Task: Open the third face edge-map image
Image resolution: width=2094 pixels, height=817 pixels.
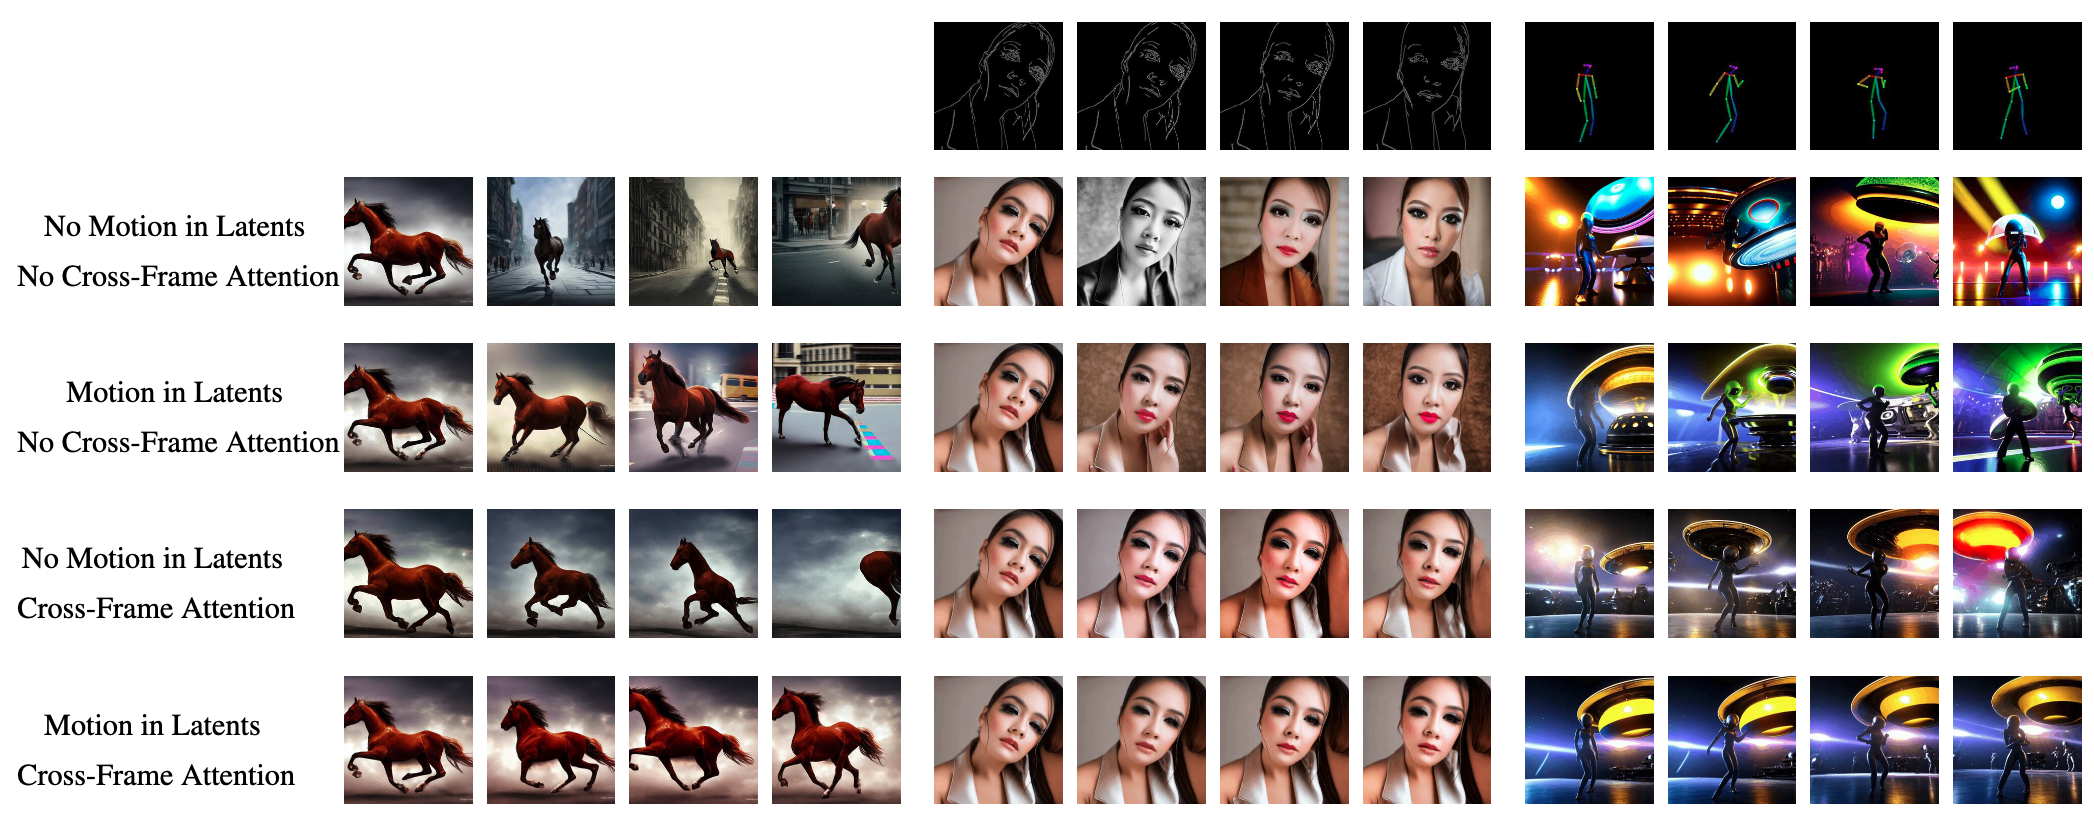Action: [x=1284, y=86]
